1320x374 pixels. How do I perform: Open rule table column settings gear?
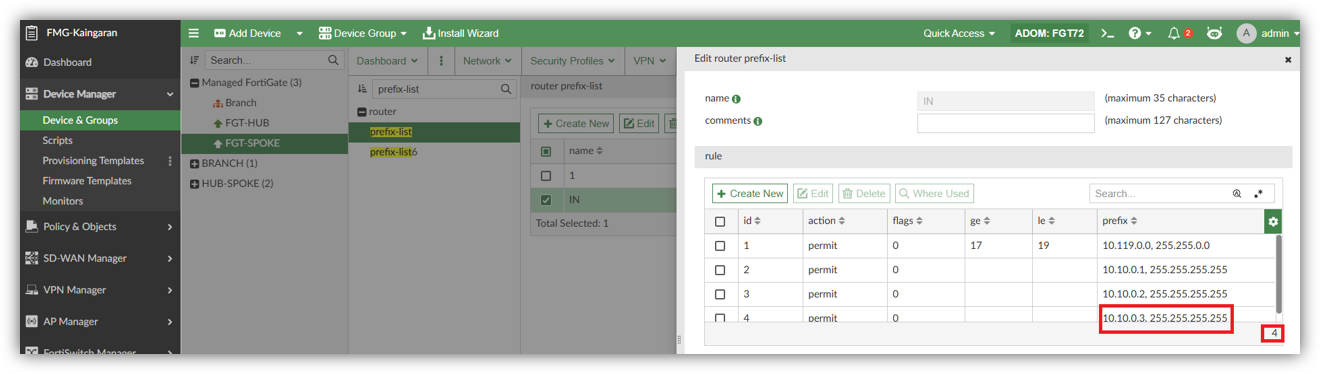1273,221
